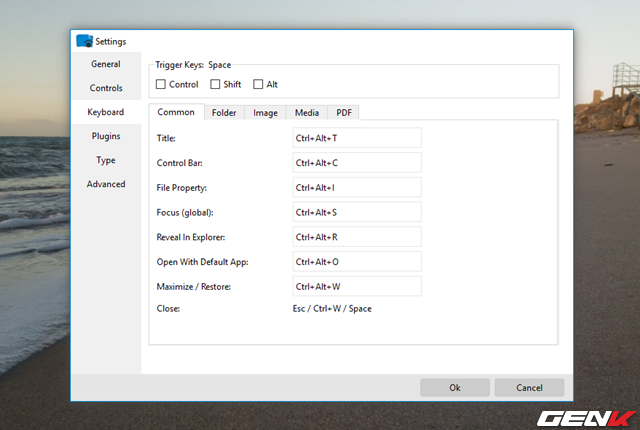Switch to the Folder shortcuts tab
The width and height of the screenshot is (640, 430).
[x=224, y=113]
